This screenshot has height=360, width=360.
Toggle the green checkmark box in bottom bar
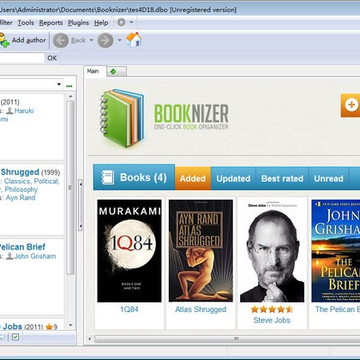[x=15, y=337]
